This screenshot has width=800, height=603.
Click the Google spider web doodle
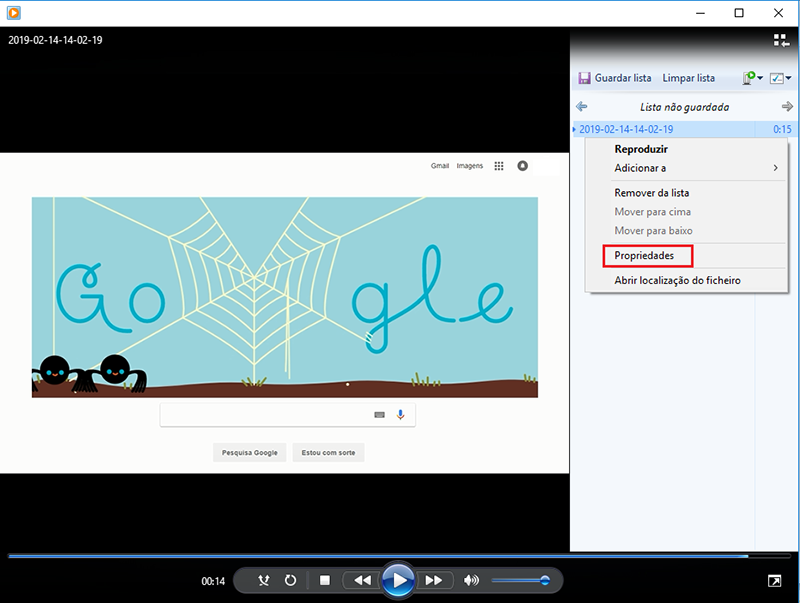[x=285, y=297]
